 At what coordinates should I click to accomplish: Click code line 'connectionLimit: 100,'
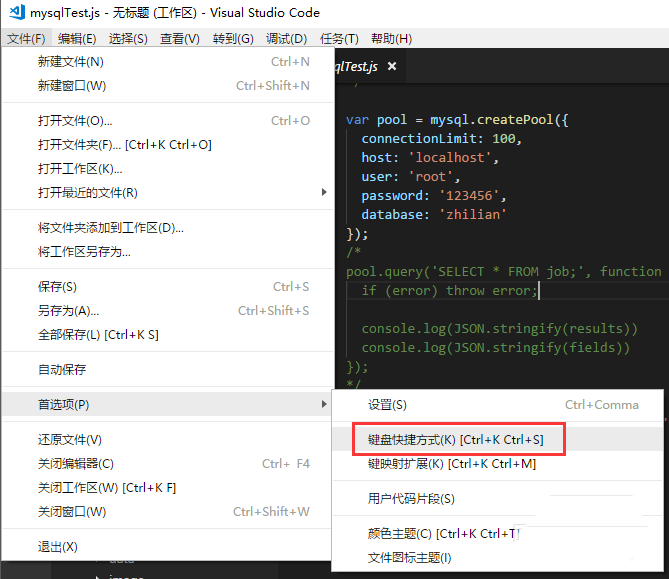[442, 139]
